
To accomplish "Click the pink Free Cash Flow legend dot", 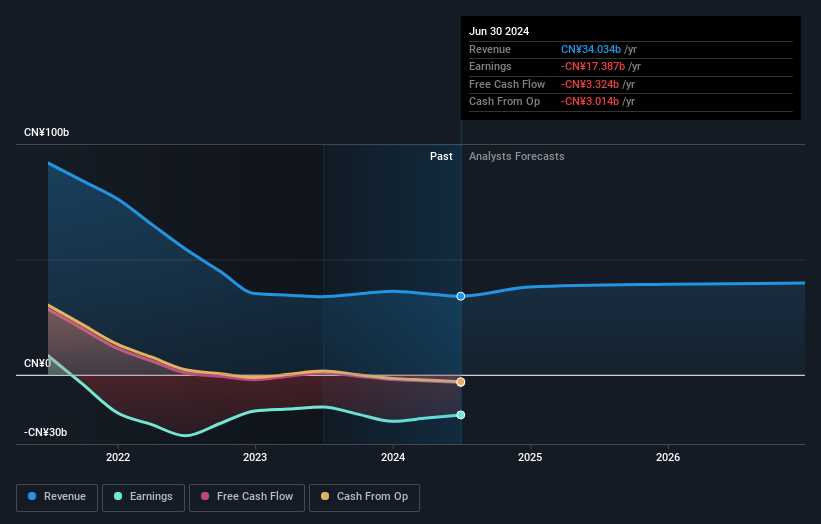I will 205,496.
